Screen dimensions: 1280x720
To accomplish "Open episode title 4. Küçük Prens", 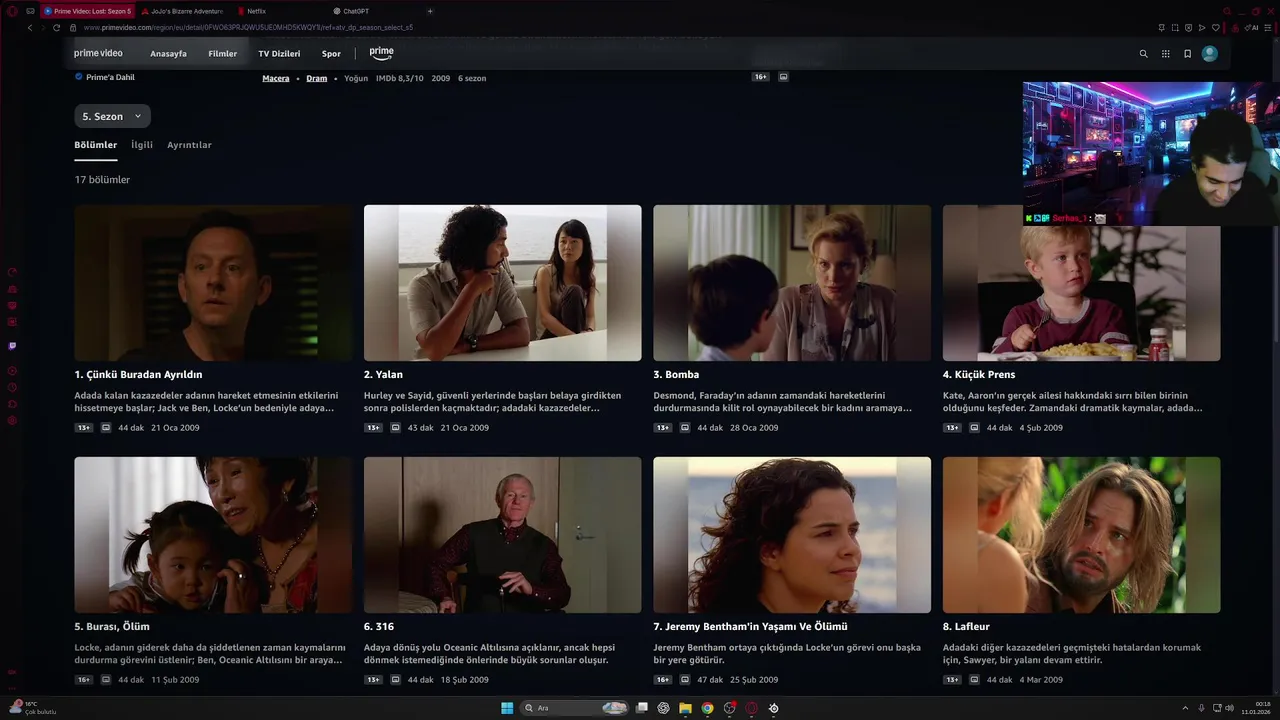I will pos(979,375).
